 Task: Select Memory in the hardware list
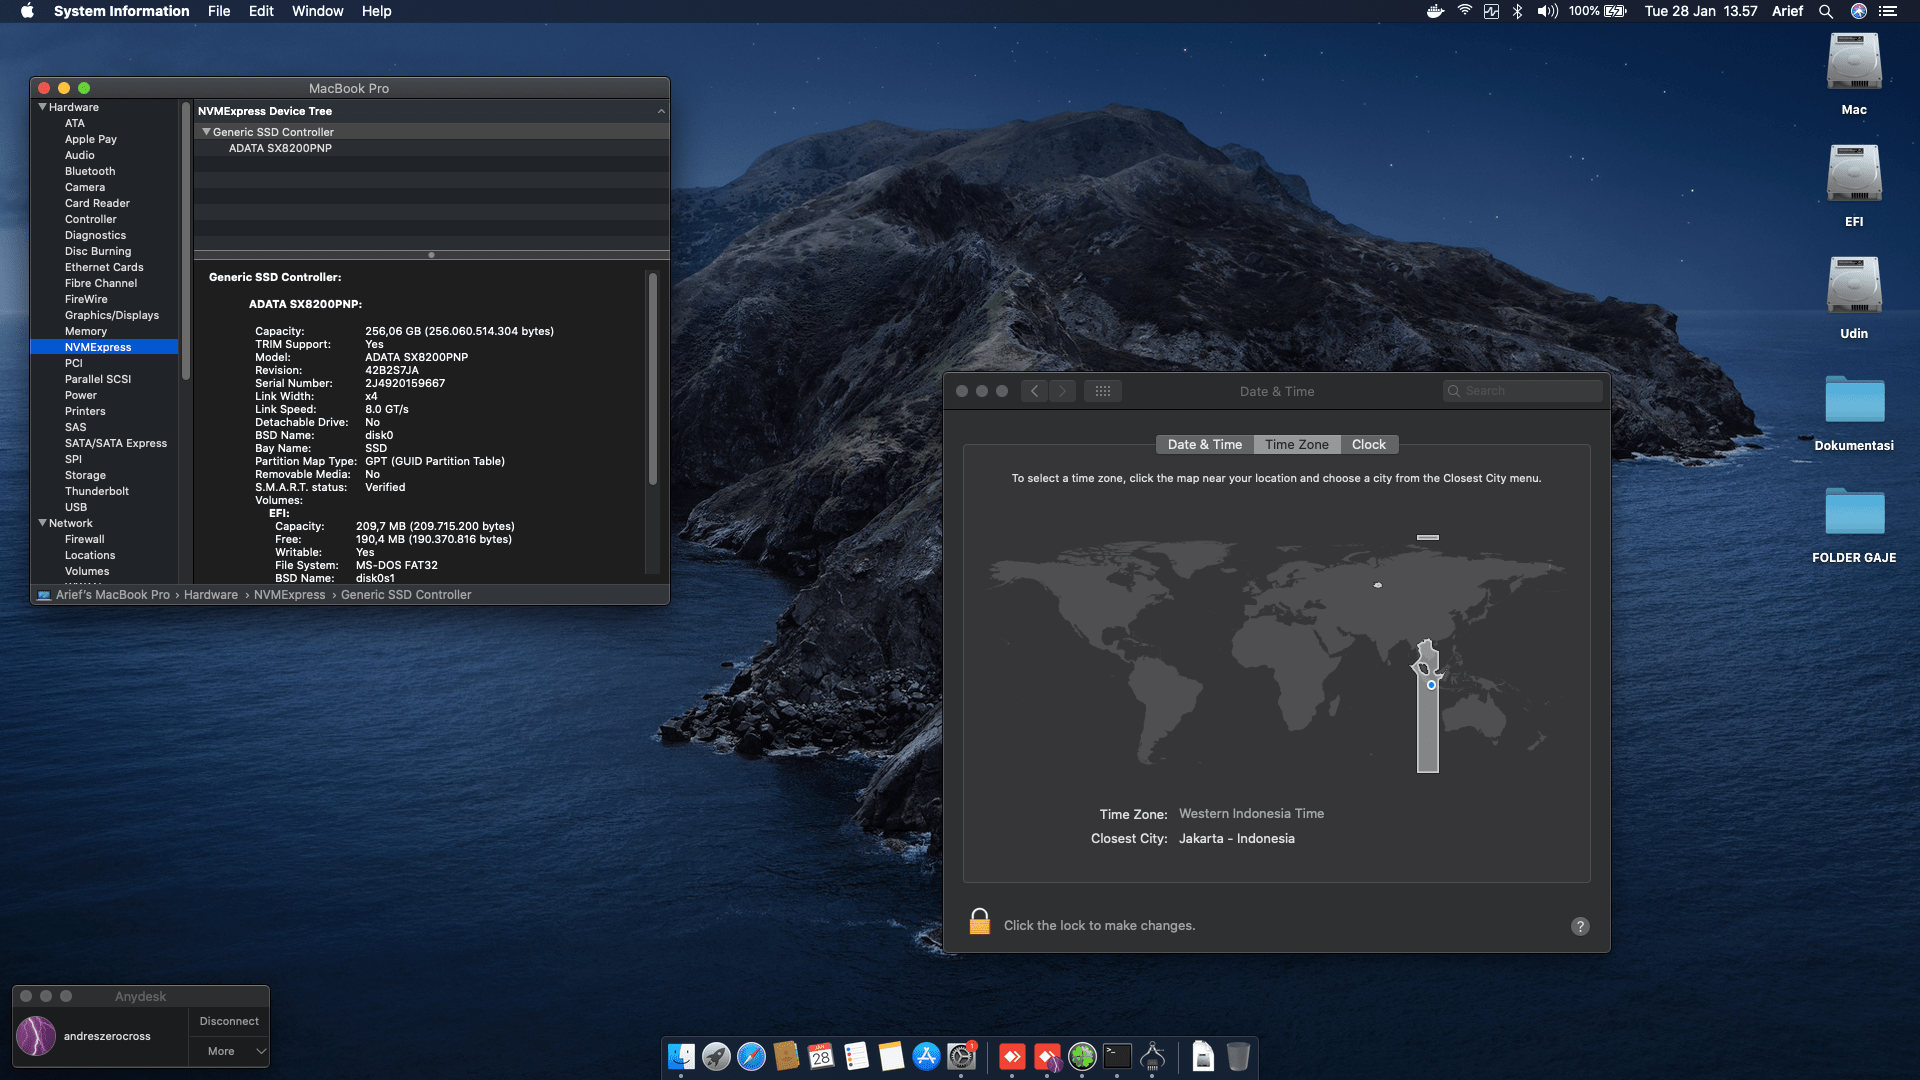86,331
